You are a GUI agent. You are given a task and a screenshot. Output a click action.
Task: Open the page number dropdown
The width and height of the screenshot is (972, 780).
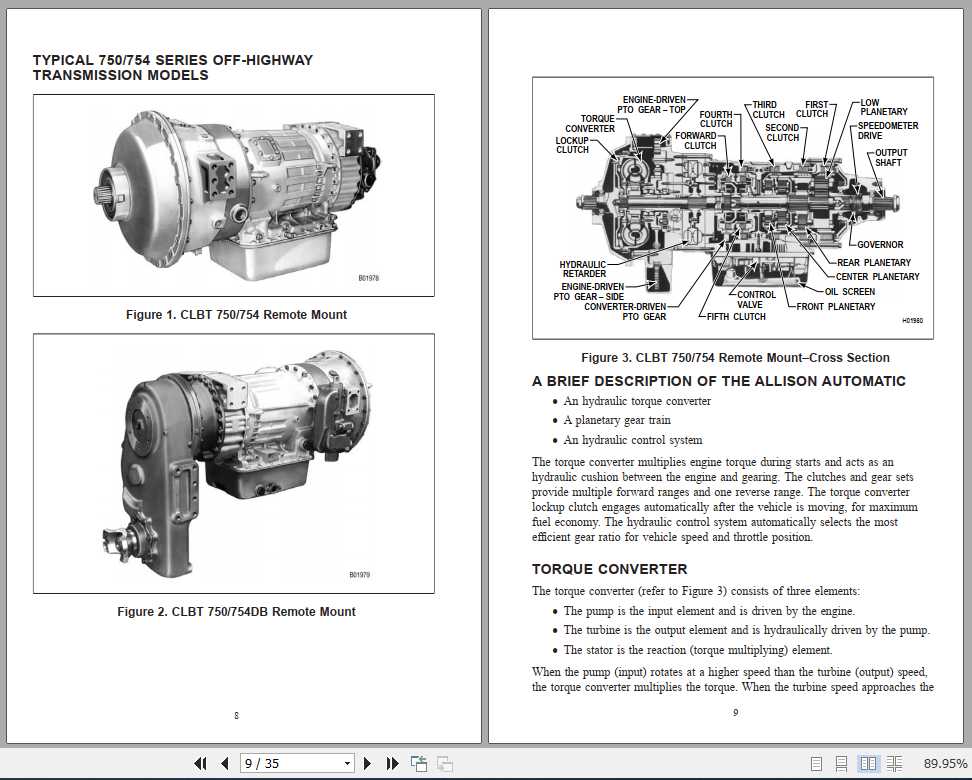point(347,763)
